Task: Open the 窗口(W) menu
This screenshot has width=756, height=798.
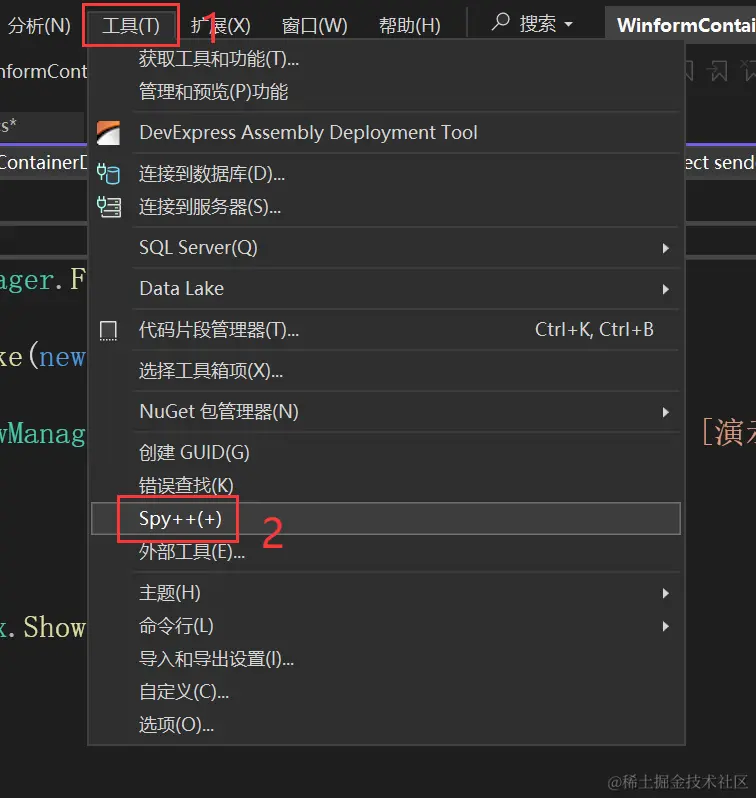Action: (x=314, y=25)
